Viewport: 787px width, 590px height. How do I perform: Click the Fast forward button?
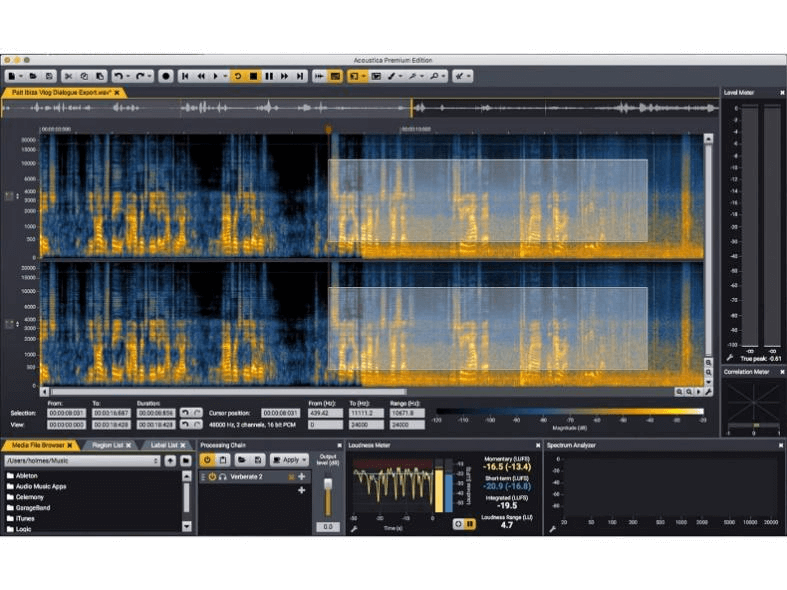coord(285,76)
